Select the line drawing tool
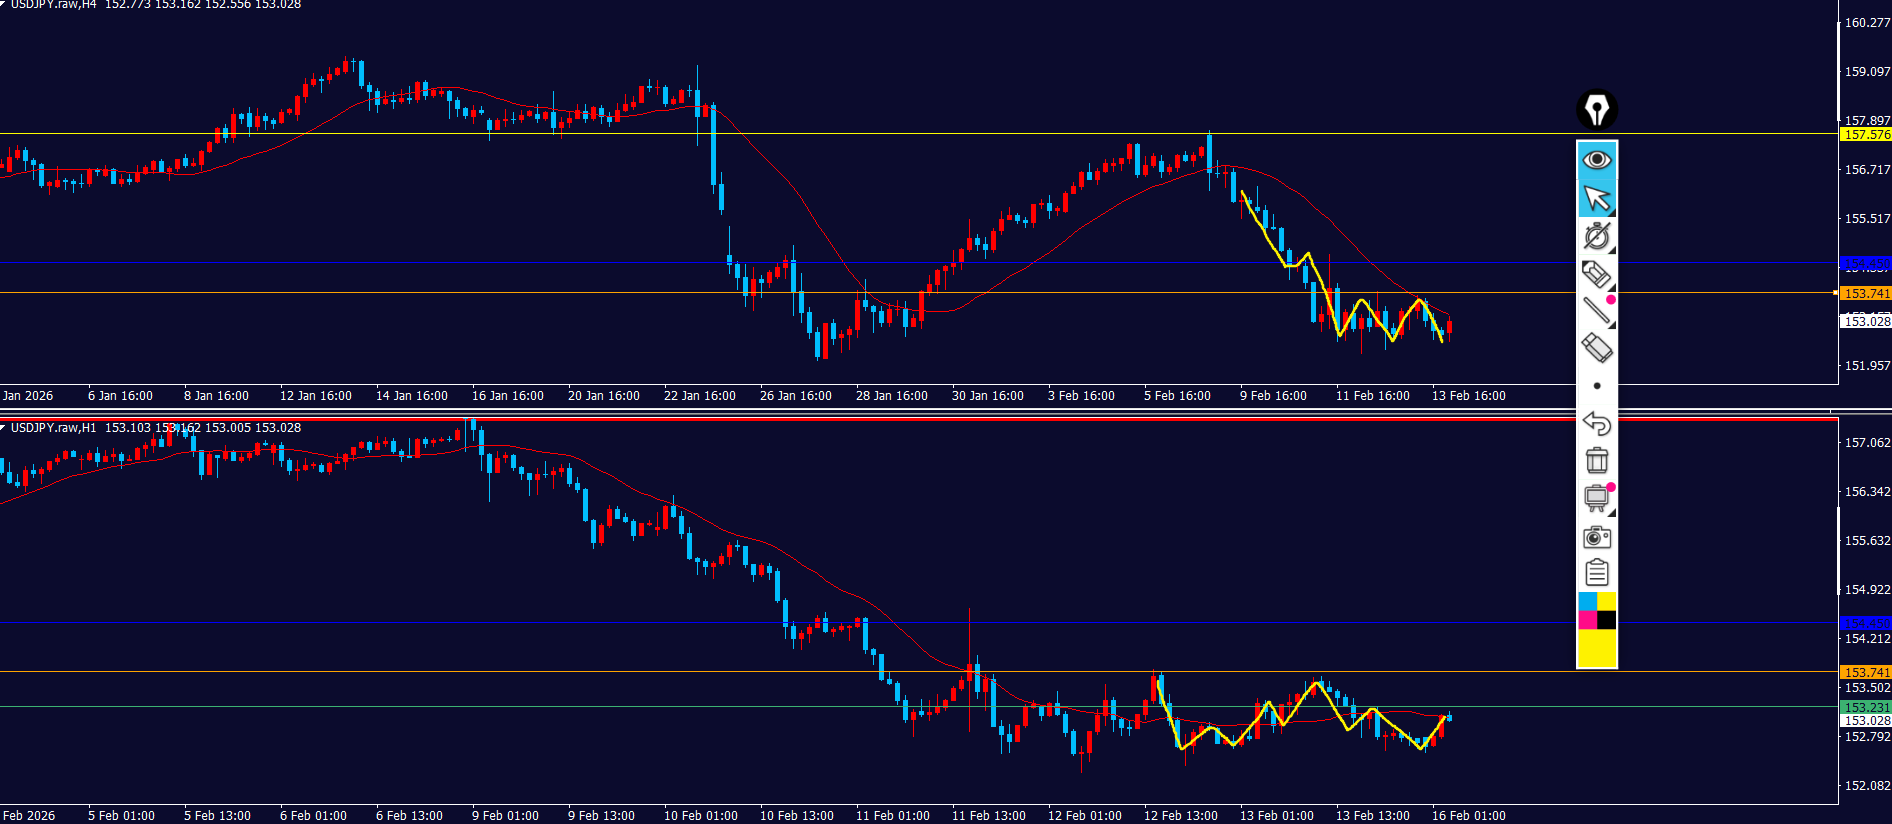The width and height of the screenshot is (1892, 824). 1597,311
